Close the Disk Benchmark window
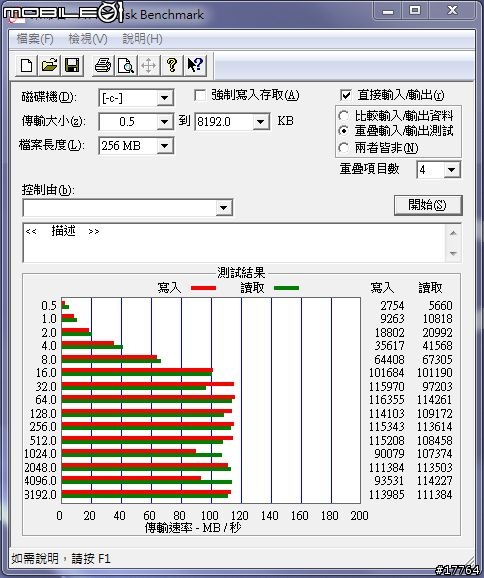The image size is (484, 578). [452, 10]
